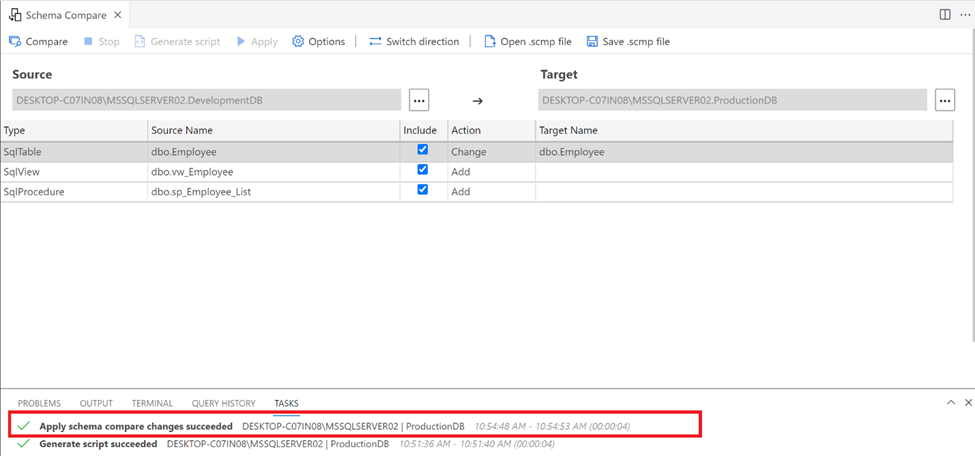Select the Apply schema compare succeeded task
Viewport: 975px width, 456px height.
pos(136,426)
